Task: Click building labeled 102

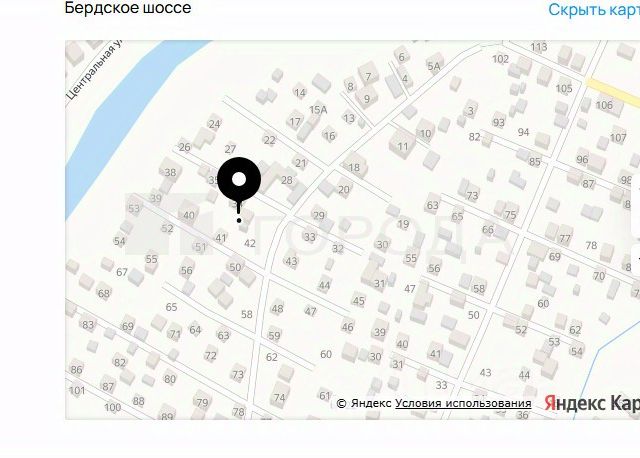Action: click(500, 59)
